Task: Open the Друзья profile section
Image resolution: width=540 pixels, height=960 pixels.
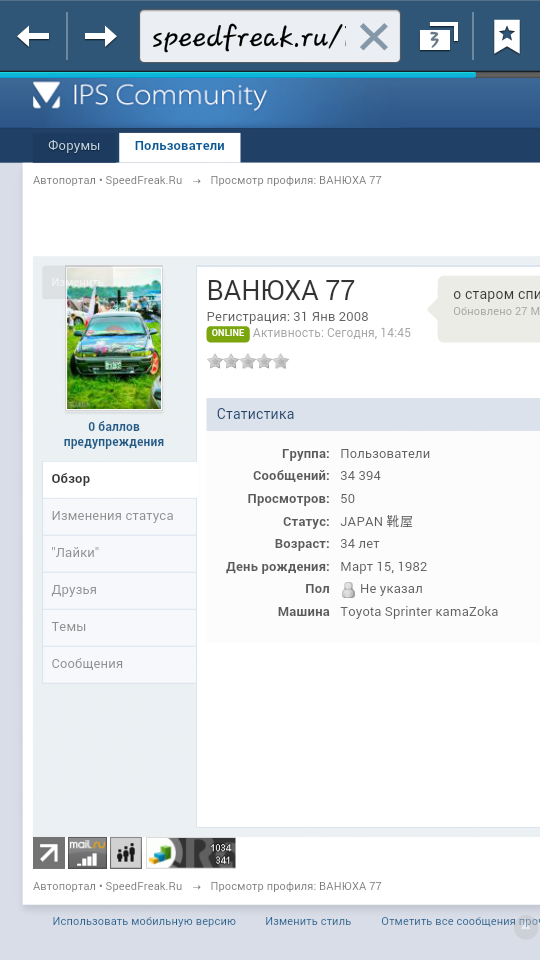Action: coord(119,590)
